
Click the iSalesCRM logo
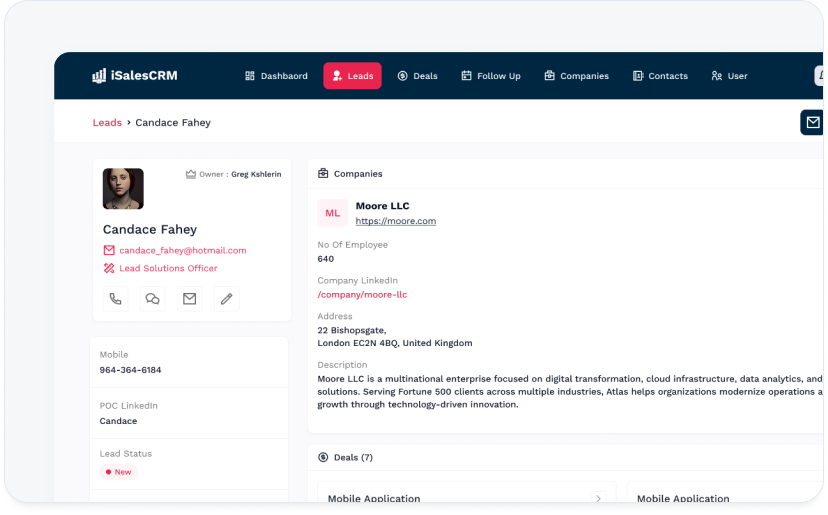(x=135, y=76)
